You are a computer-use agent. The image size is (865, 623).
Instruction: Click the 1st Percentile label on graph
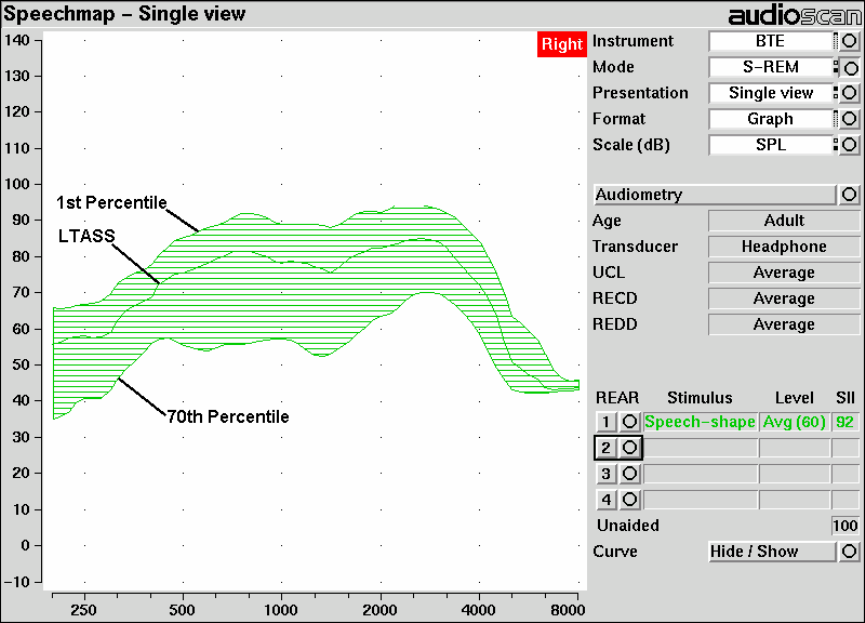coord(111,203)
